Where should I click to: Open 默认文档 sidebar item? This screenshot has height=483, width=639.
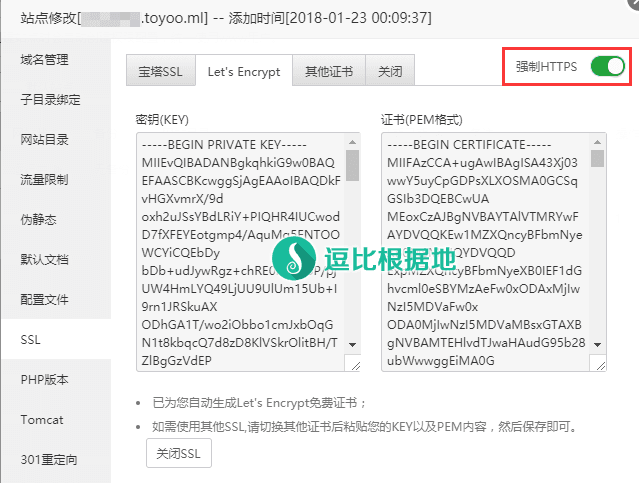click(x=45, y=260)
